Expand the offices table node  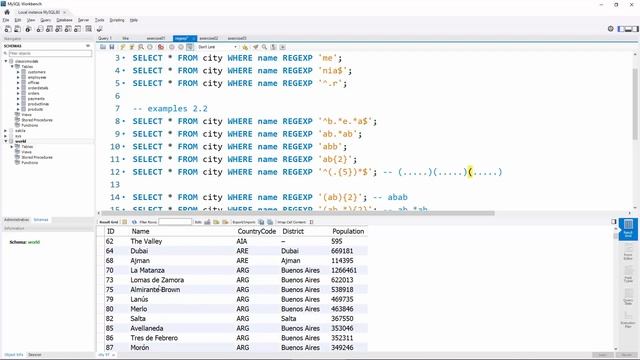pos(18,82)
